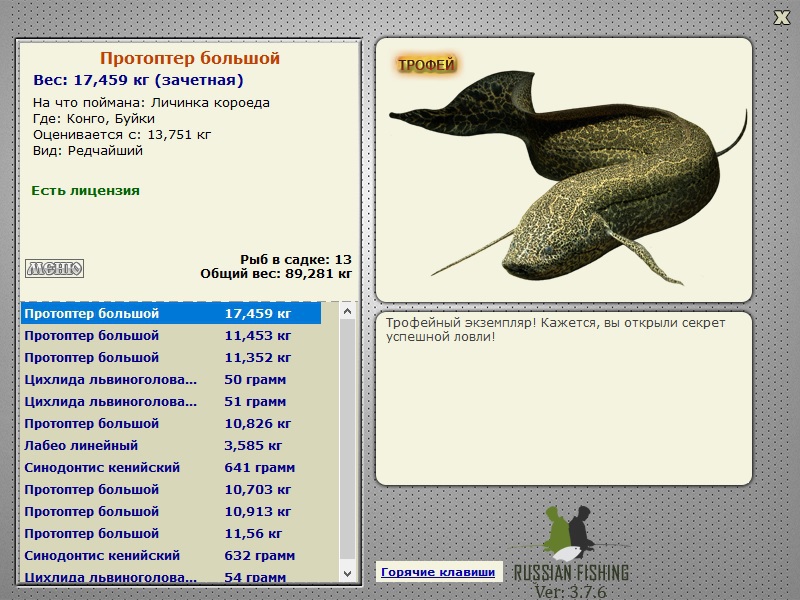Select Протоптер большой 10,703 кг entry
This screenshot has height=600, width=800.
171,489
